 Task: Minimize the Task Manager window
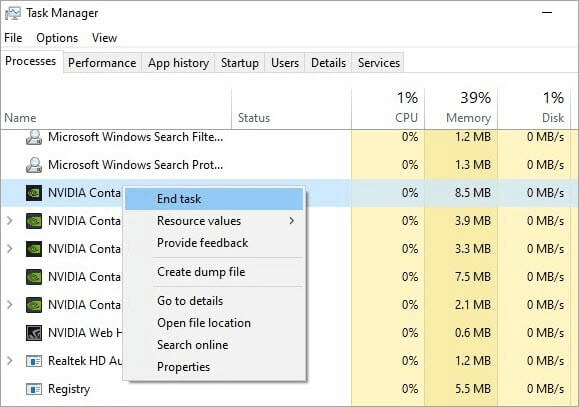coord(547,13)
